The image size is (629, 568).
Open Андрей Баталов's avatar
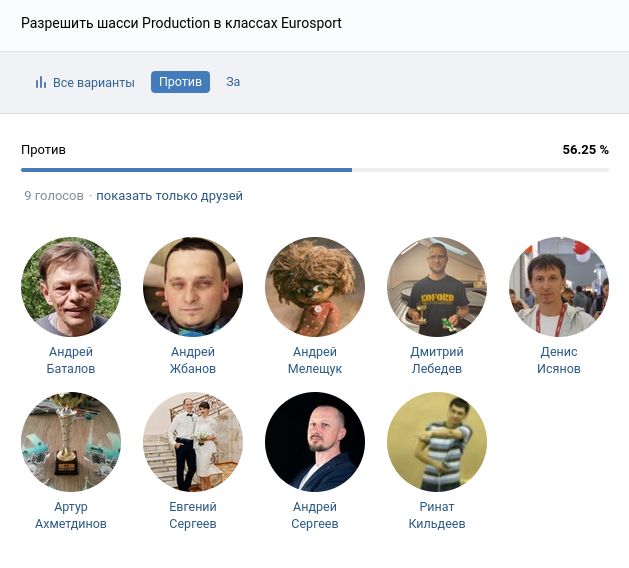tap(71, 287)
